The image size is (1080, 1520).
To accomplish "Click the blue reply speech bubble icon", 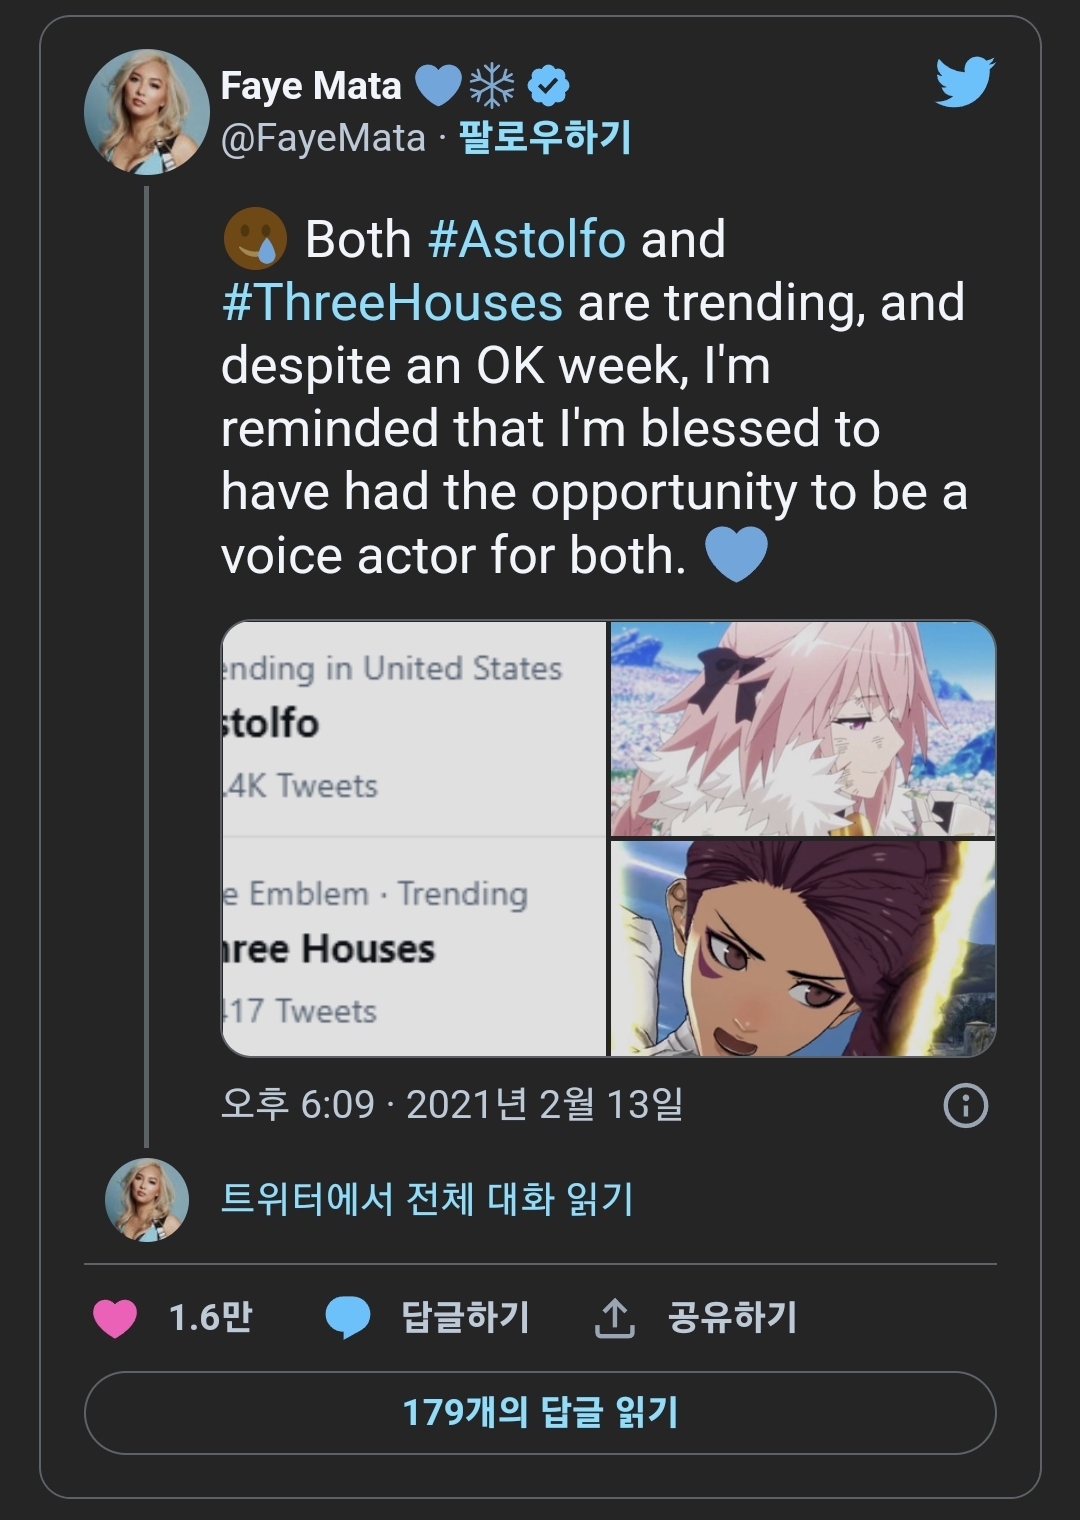I will tap(348, 1318).
